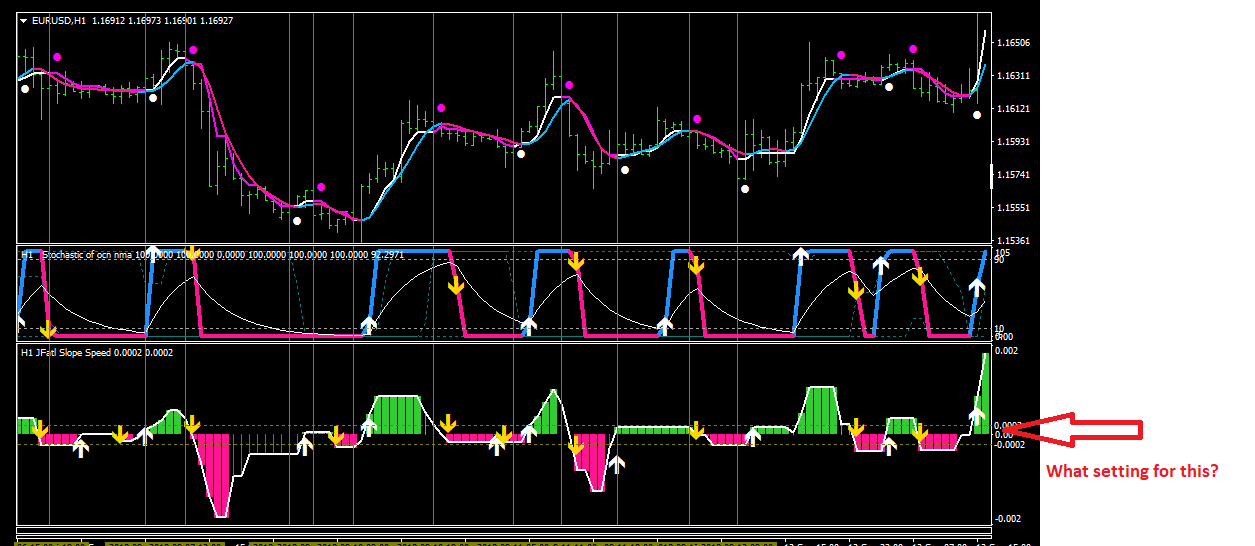This screenshot has width=1255, height=546.
Task: Click the white dot under the lowest price trough
Action: (297, 221)
